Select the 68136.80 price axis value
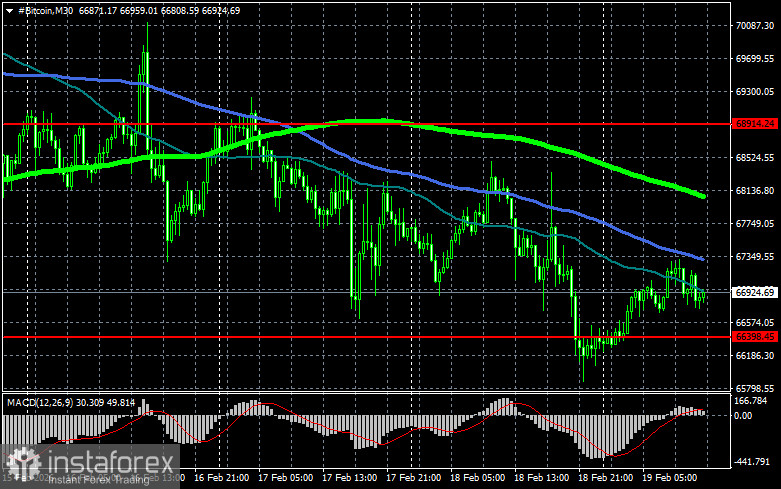 755,191
